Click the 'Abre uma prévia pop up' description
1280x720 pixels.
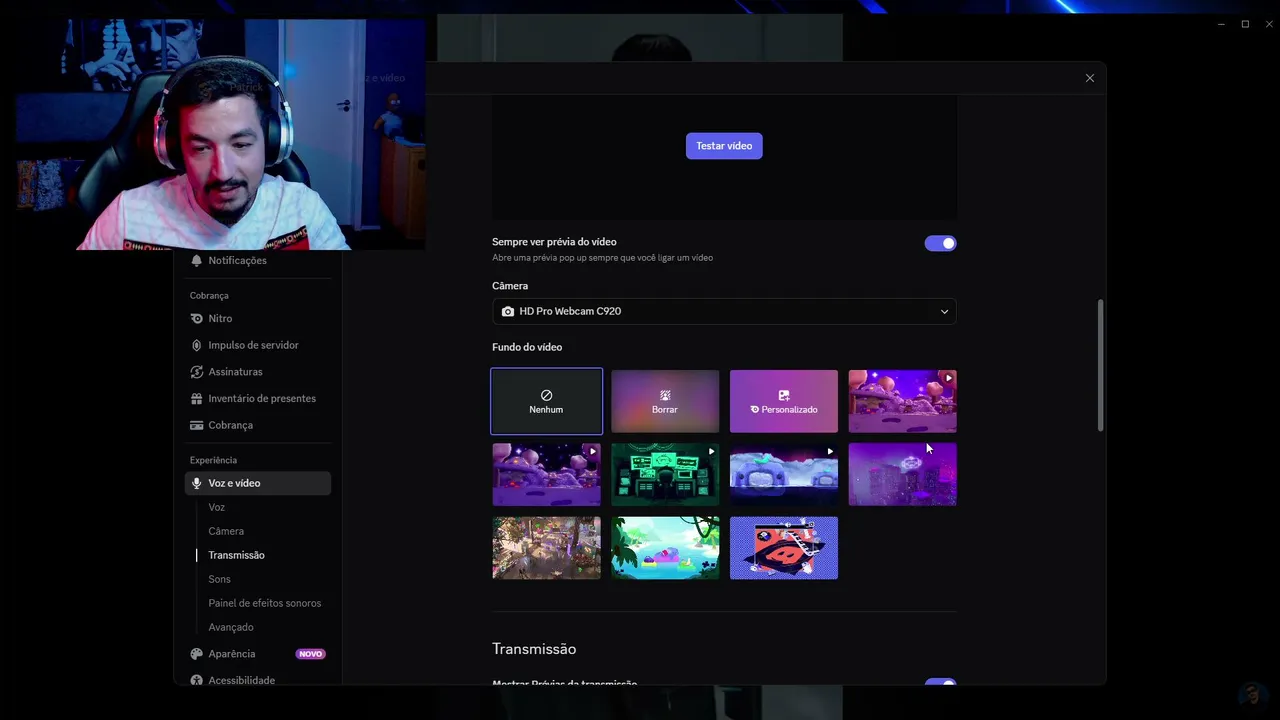(x=602, y=258)
